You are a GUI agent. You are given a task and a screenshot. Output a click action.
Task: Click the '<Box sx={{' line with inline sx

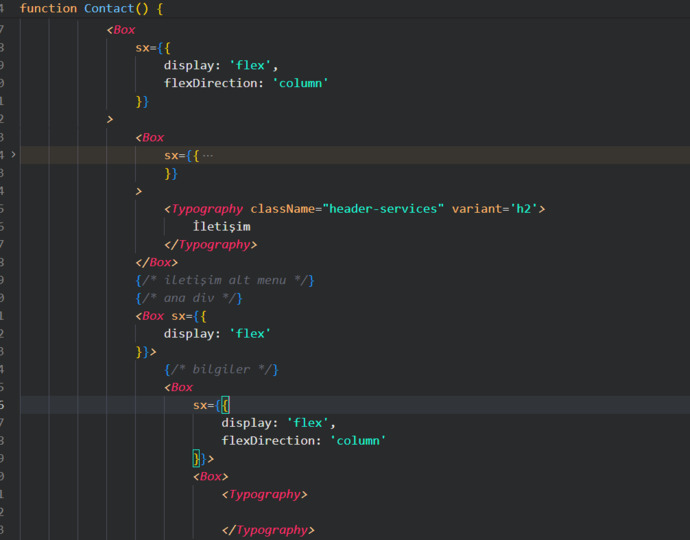pos(171,316)
